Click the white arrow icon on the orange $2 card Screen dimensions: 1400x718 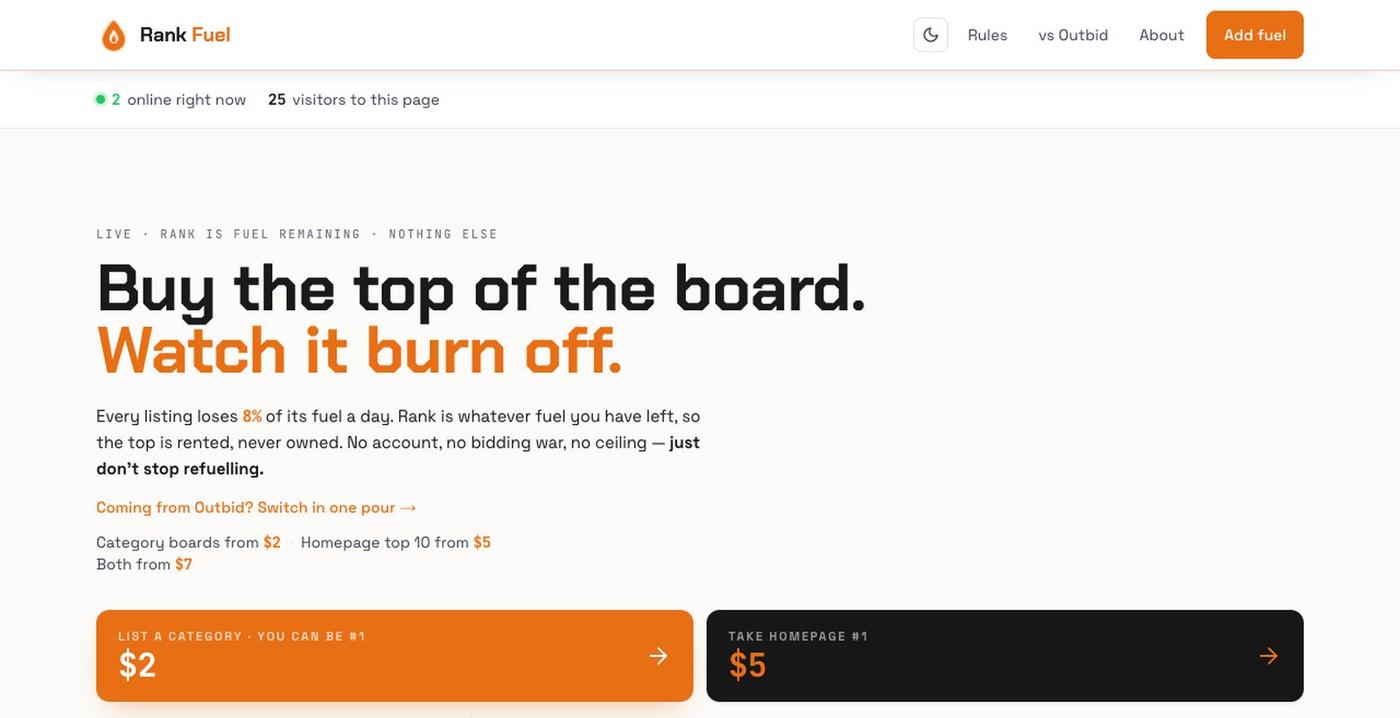[x=658, y=656]
